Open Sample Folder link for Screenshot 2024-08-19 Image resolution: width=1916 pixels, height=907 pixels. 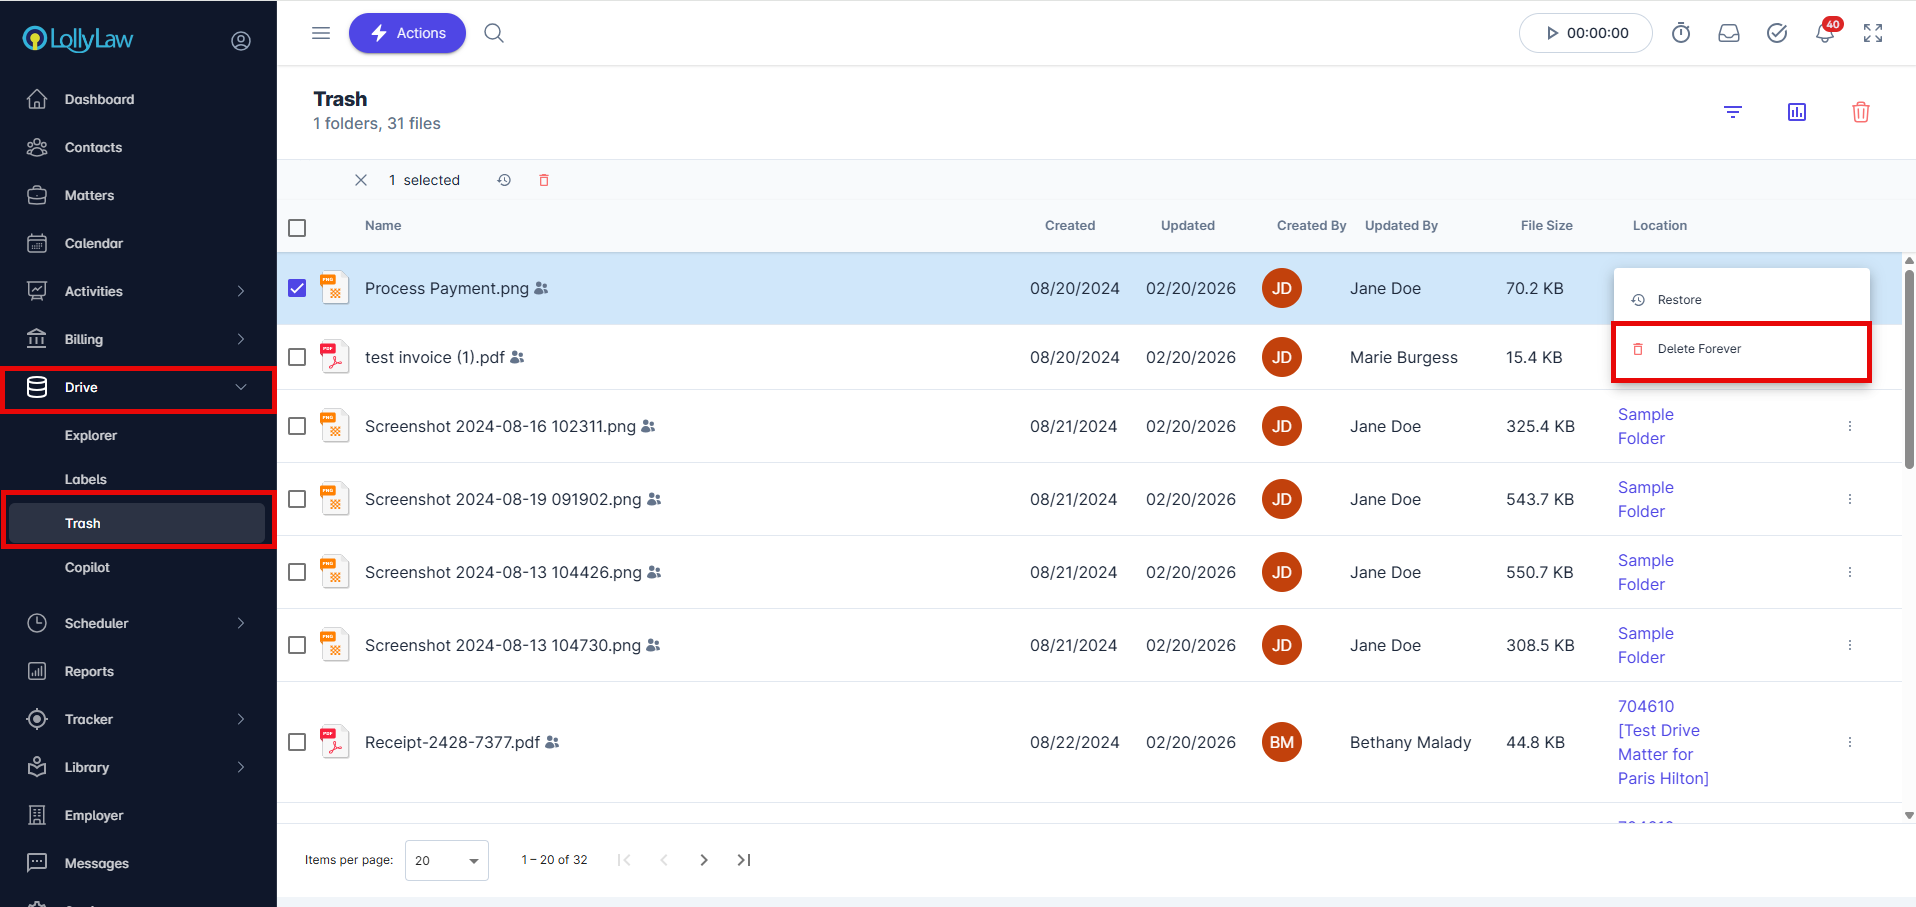click(x=1645, y=499)
